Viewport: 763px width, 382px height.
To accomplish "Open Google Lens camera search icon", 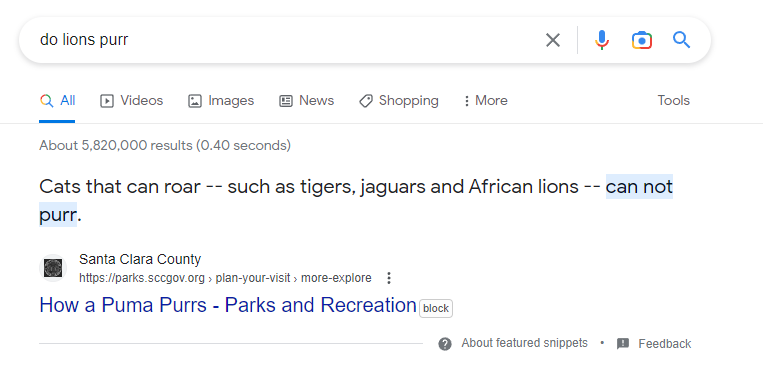I will [x=642, y=40].
